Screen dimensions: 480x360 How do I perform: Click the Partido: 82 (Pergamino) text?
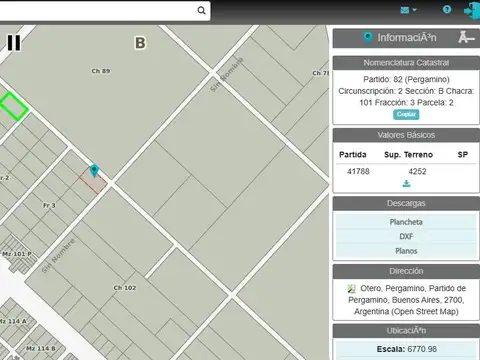click(x=406, y=79)
